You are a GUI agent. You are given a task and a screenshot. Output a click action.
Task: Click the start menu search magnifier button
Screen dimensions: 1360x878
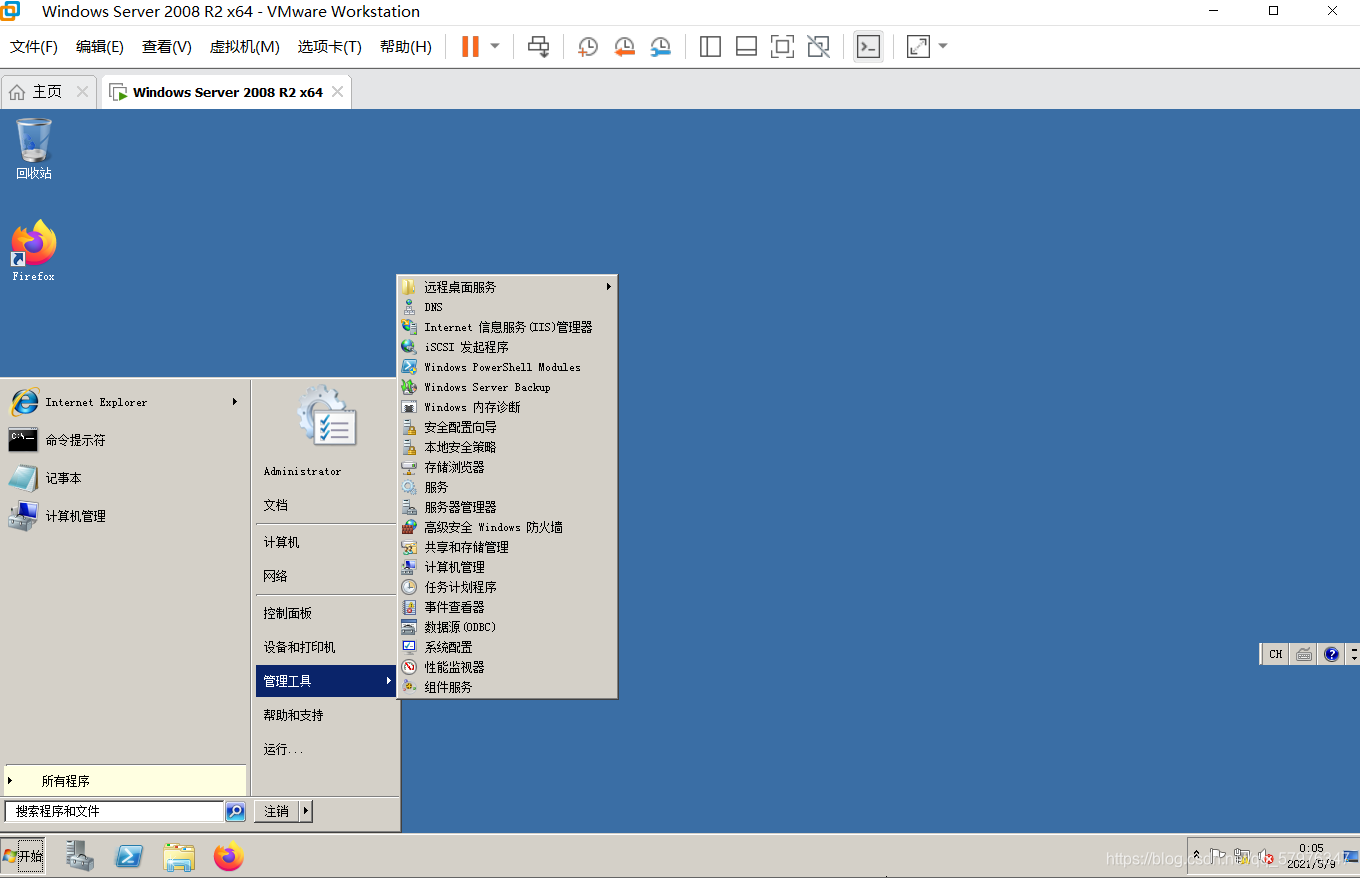(x=235, y=811)
